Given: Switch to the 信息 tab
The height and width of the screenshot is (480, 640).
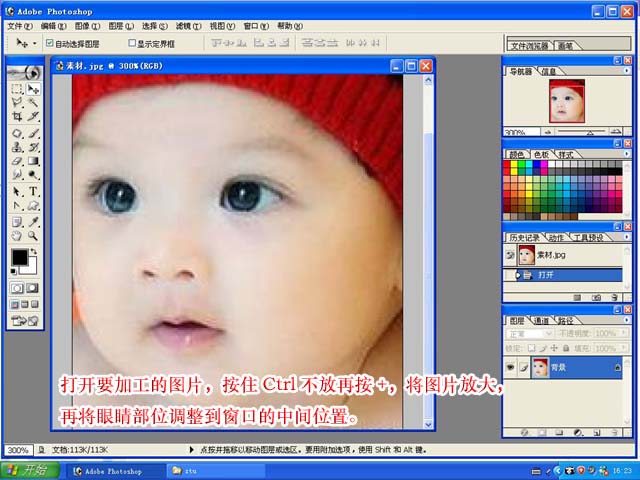Looking at the screenshot, I should [x=549, y=71].
